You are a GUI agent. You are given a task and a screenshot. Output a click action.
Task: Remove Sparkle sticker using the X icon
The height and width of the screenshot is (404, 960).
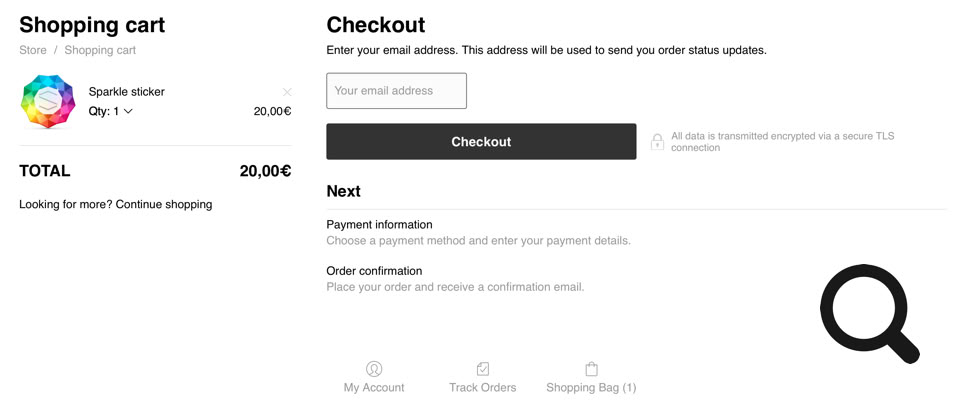click(x=287, y=92)
